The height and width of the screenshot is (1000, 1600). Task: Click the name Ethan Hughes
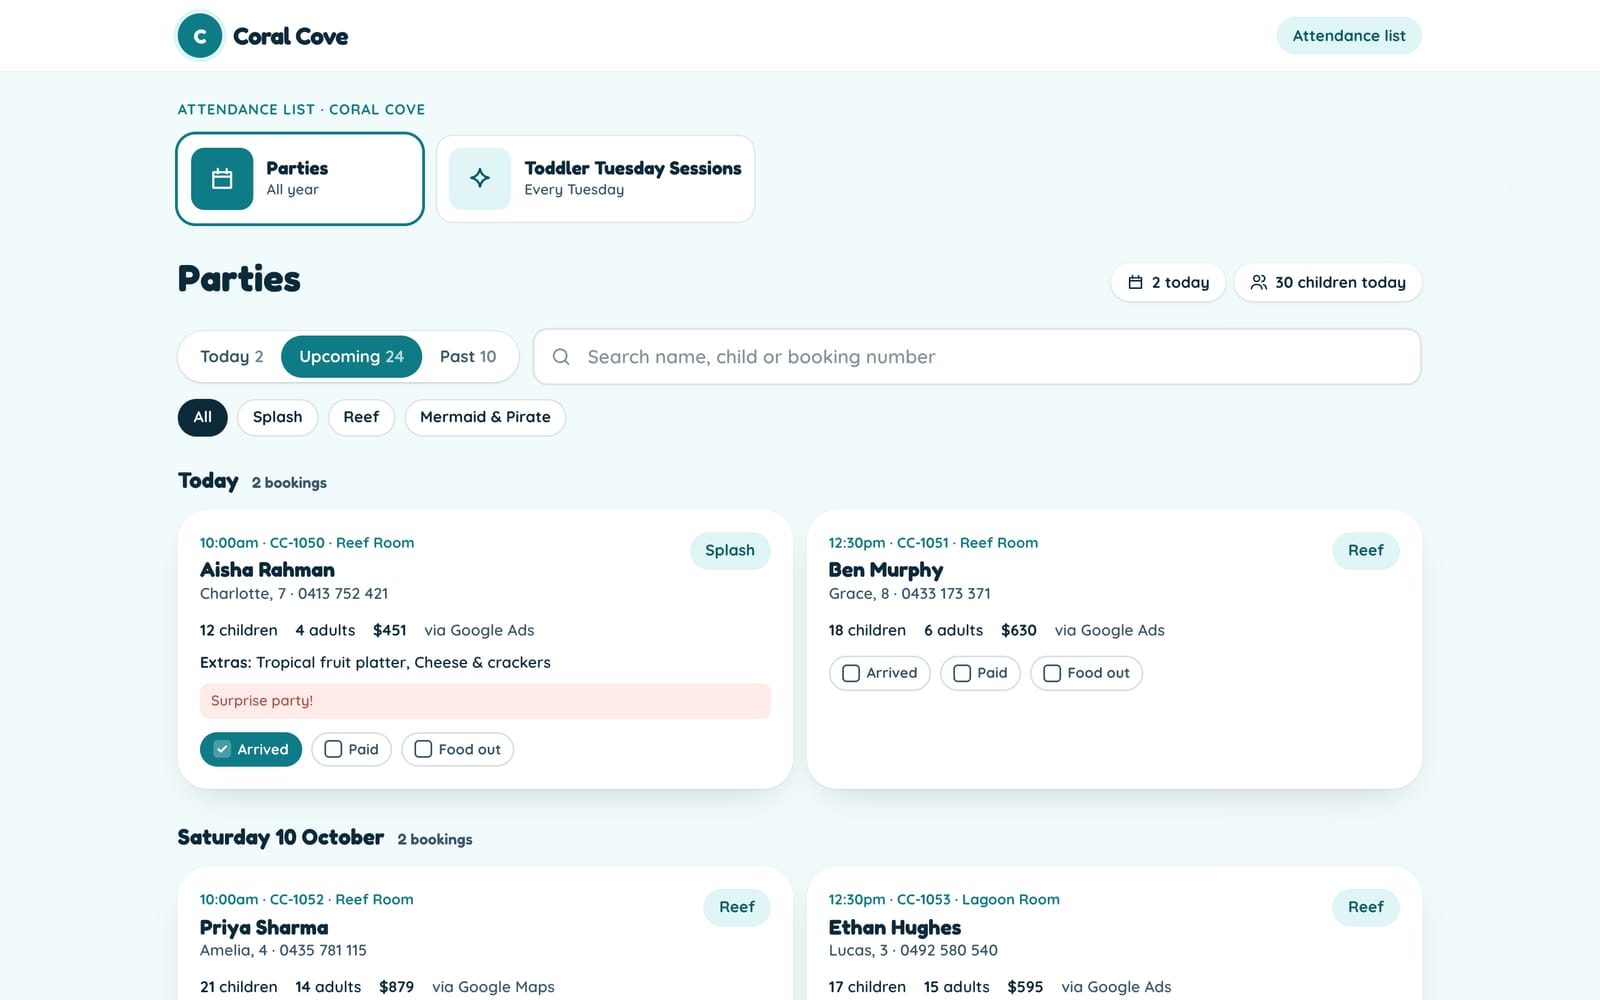(x=895, y=928)
